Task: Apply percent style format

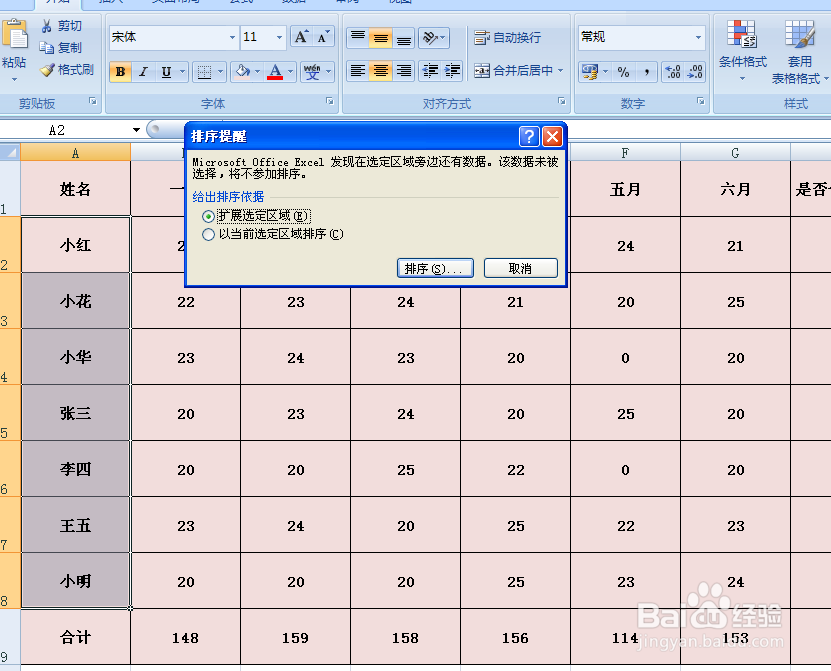Action: pos(624,72)
